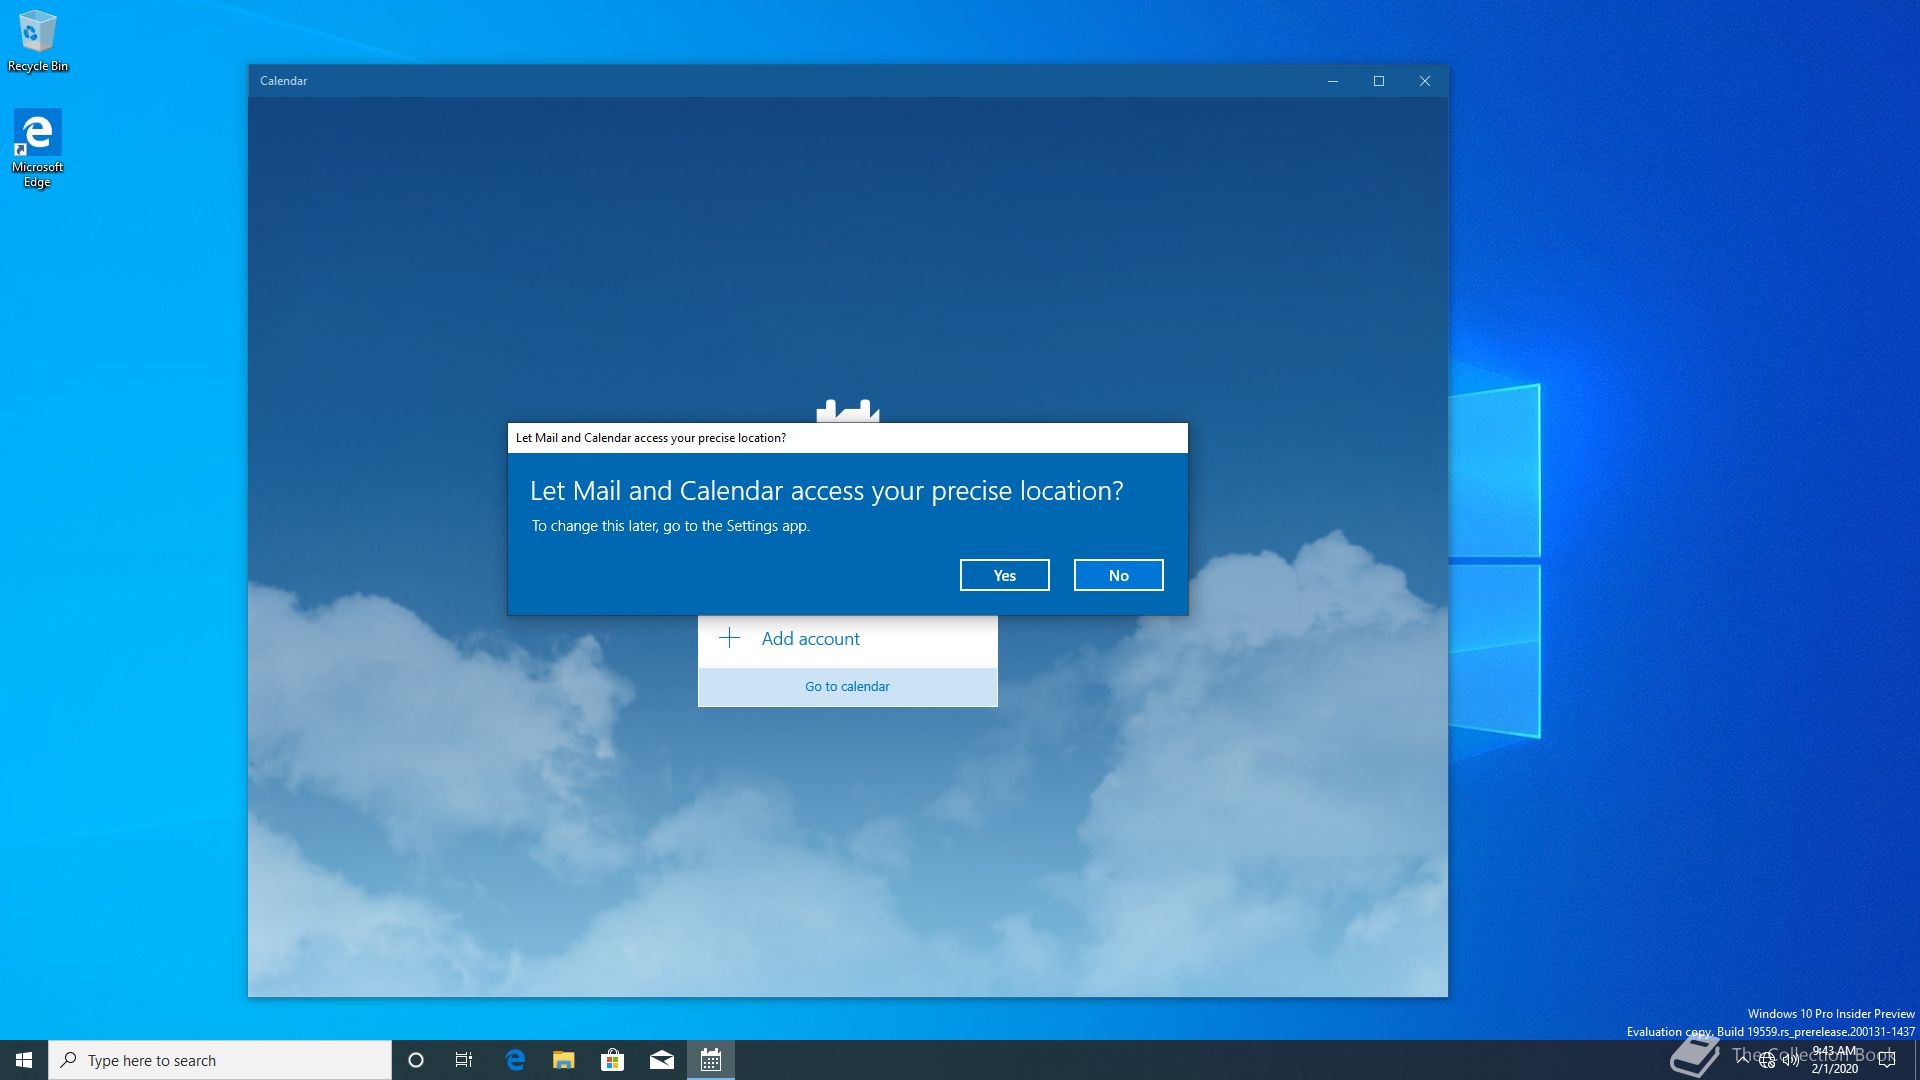Image resolution: width=1920 pixels, height=1080 pixels.
Task: Show hidden system tray icons
Action: tap(1743, 1058)
